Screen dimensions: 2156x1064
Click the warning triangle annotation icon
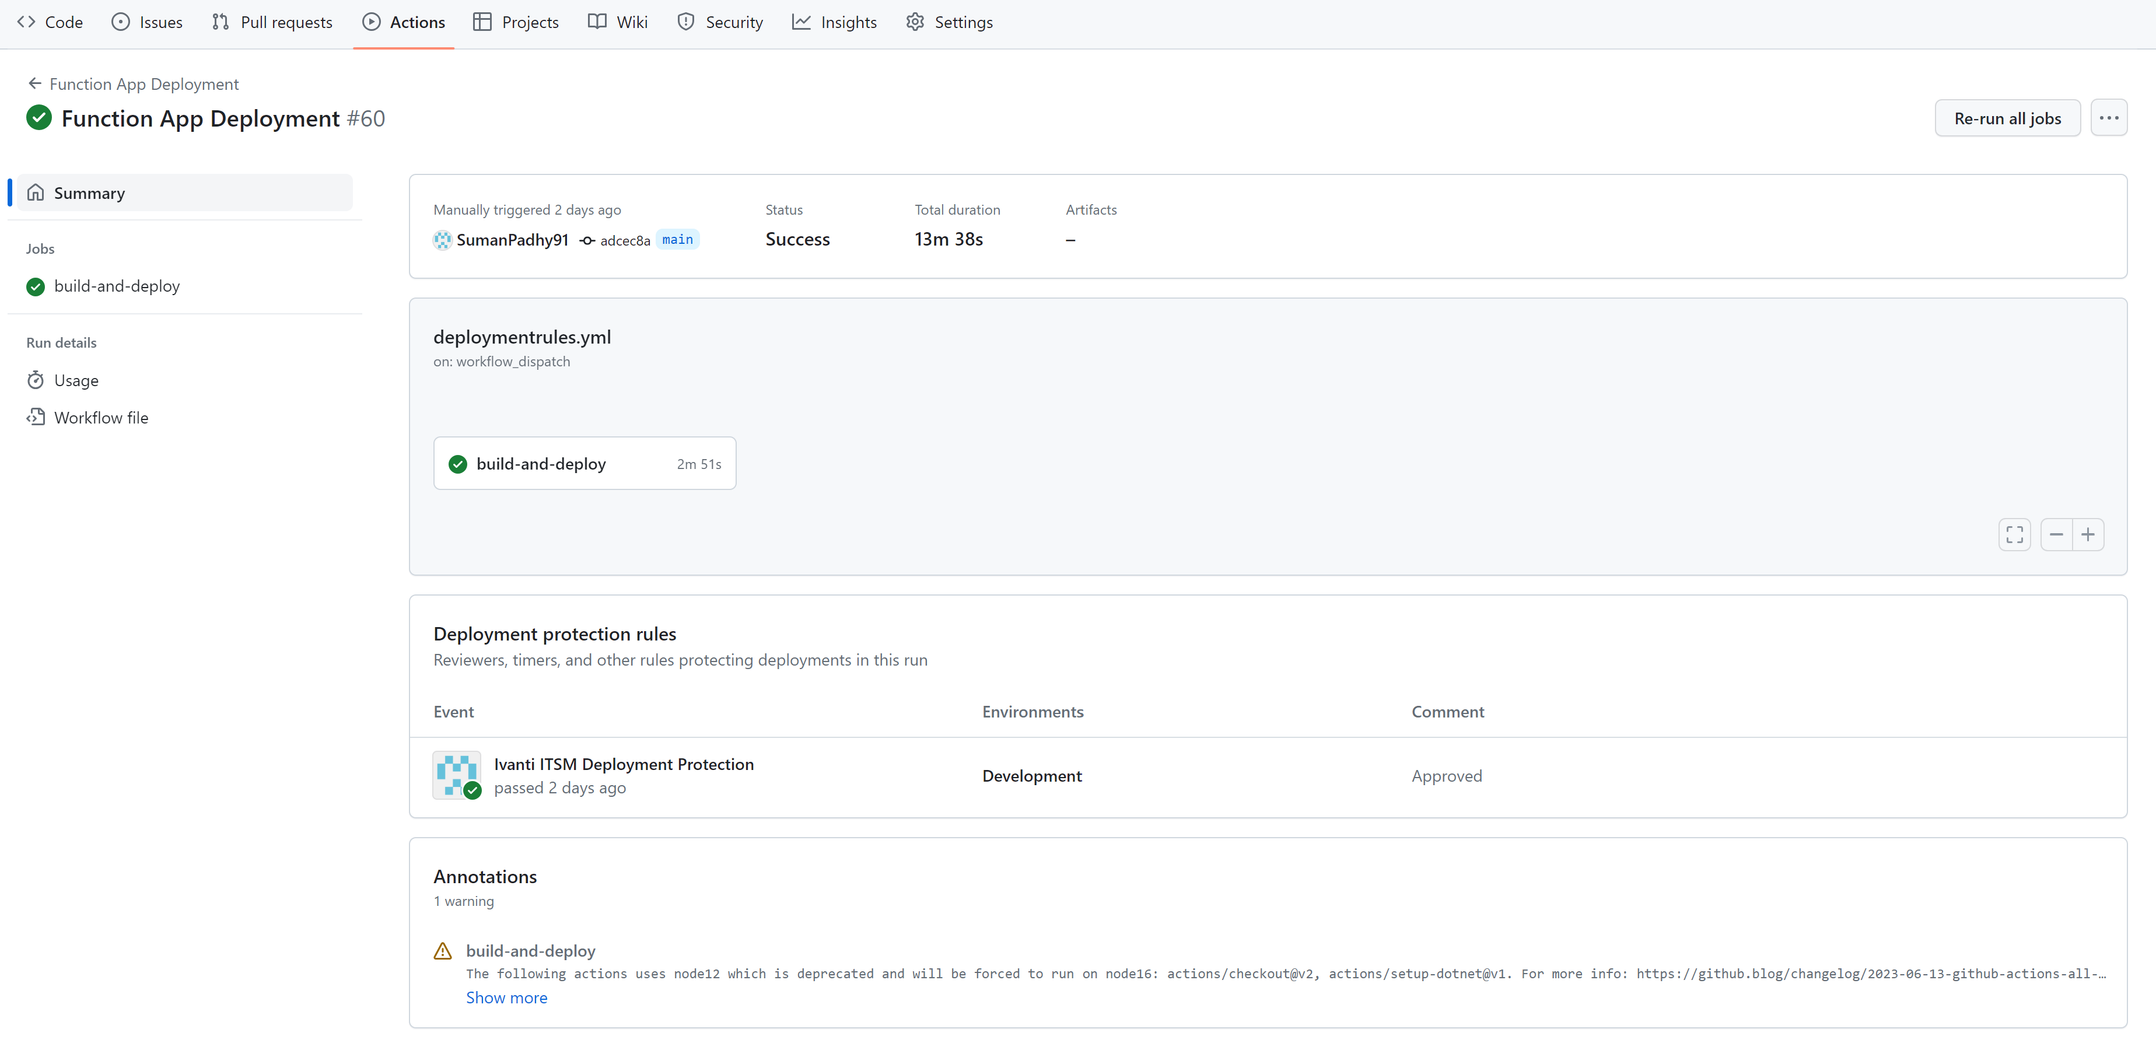pyautogui.click(x=443, y=951)
